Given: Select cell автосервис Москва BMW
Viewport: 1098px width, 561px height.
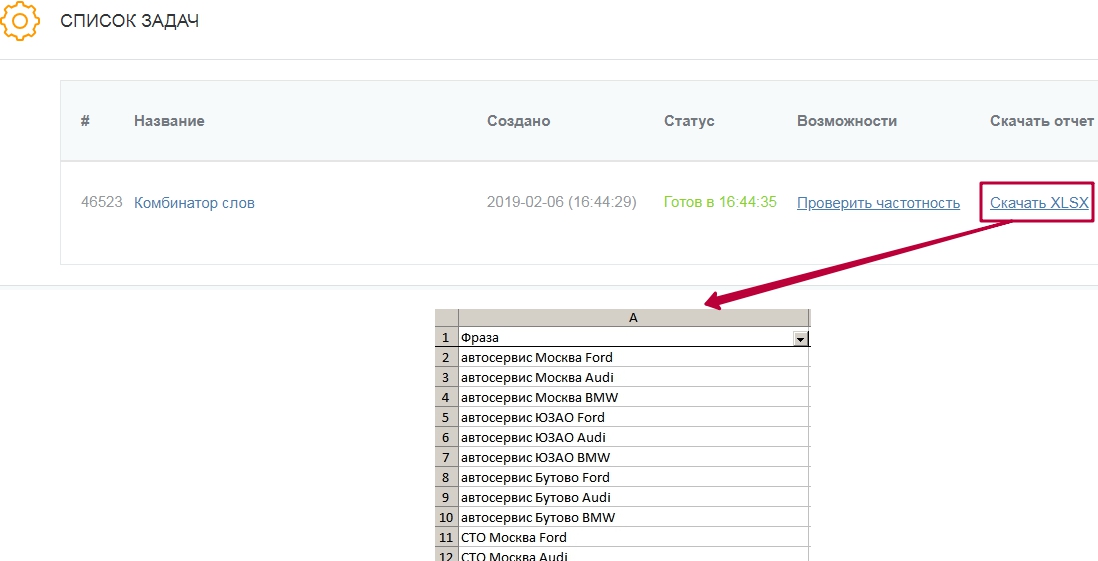Looking at the screenshot, I should pos(633,397).
